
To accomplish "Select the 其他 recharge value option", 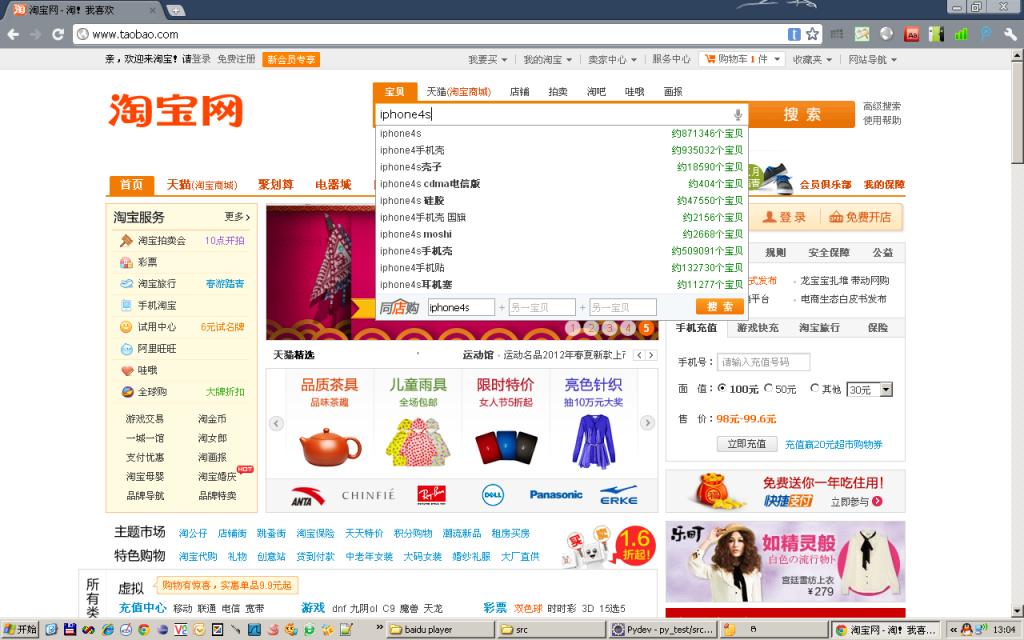I will point(814,388).
